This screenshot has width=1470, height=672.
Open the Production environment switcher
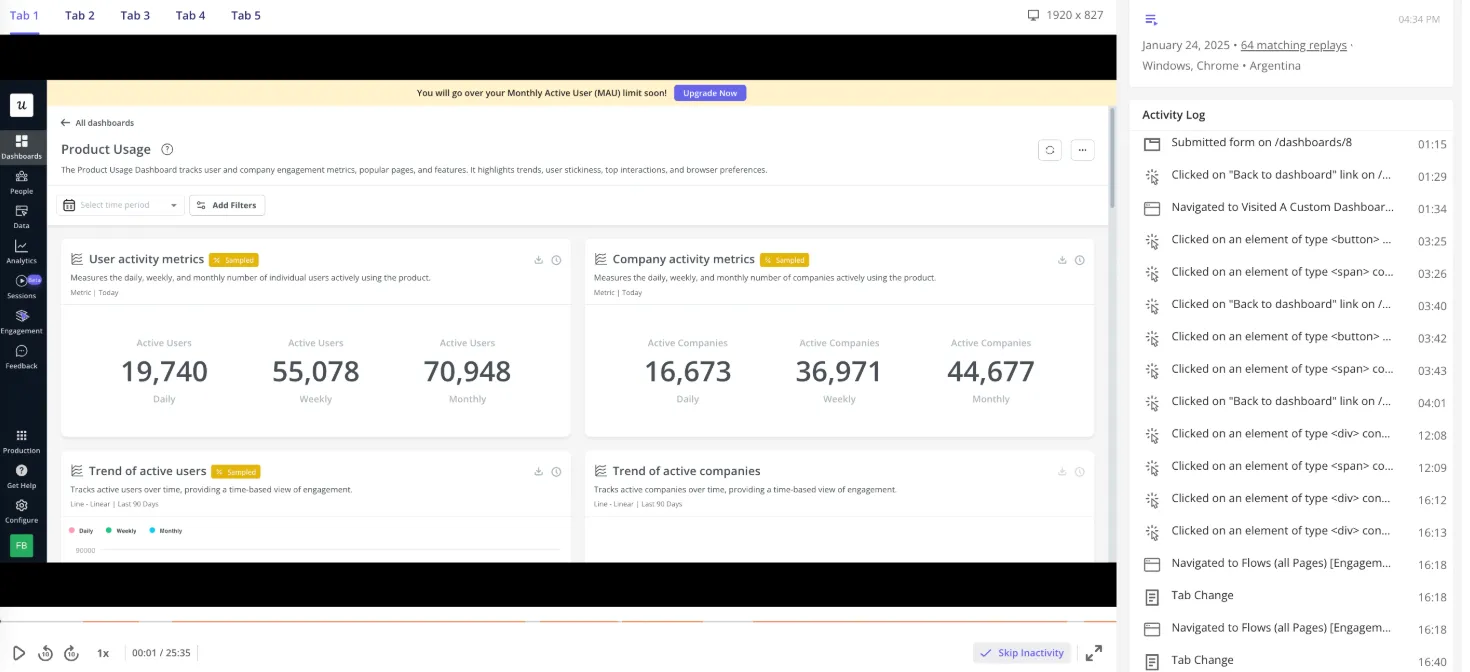tap(21, 442)
